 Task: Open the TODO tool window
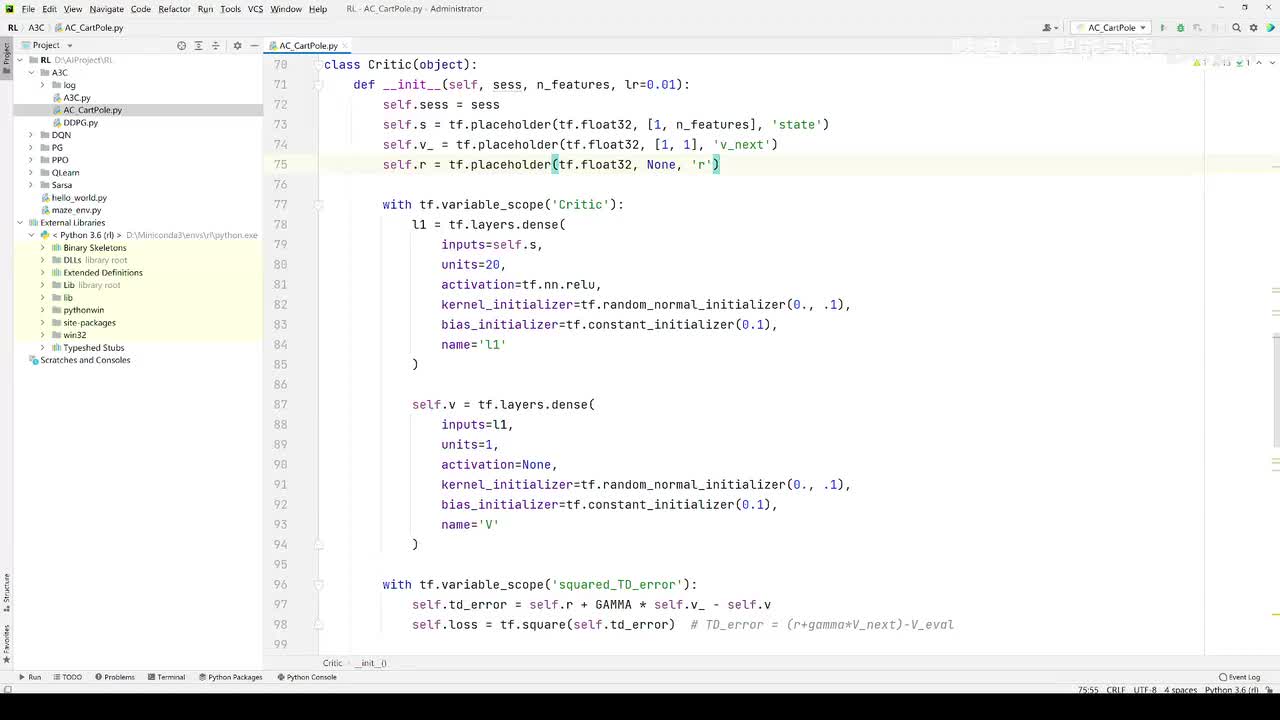(x=66, y=677)
